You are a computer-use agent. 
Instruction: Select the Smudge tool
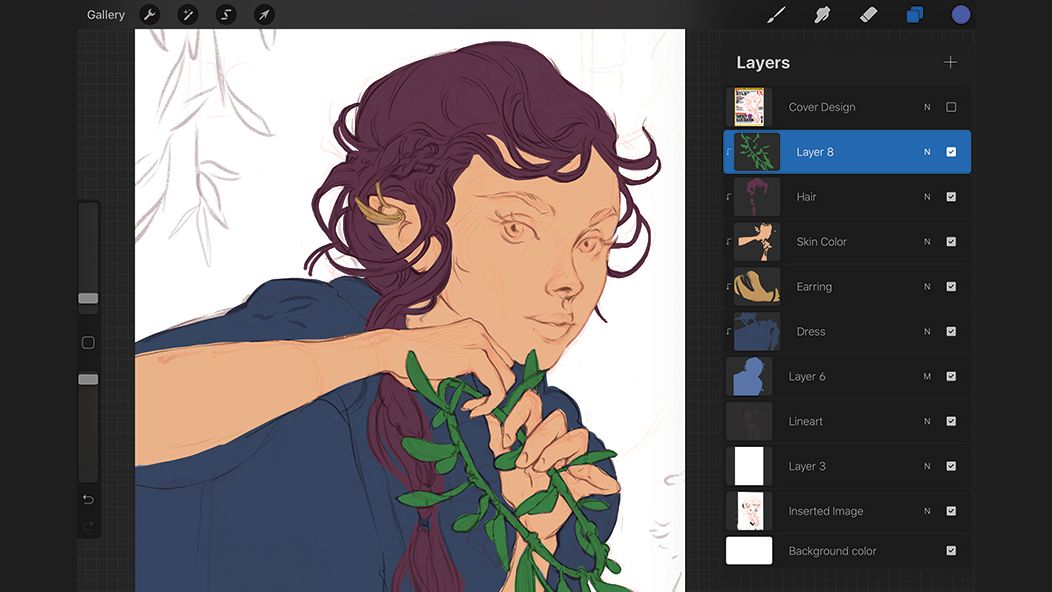[821, 14]
